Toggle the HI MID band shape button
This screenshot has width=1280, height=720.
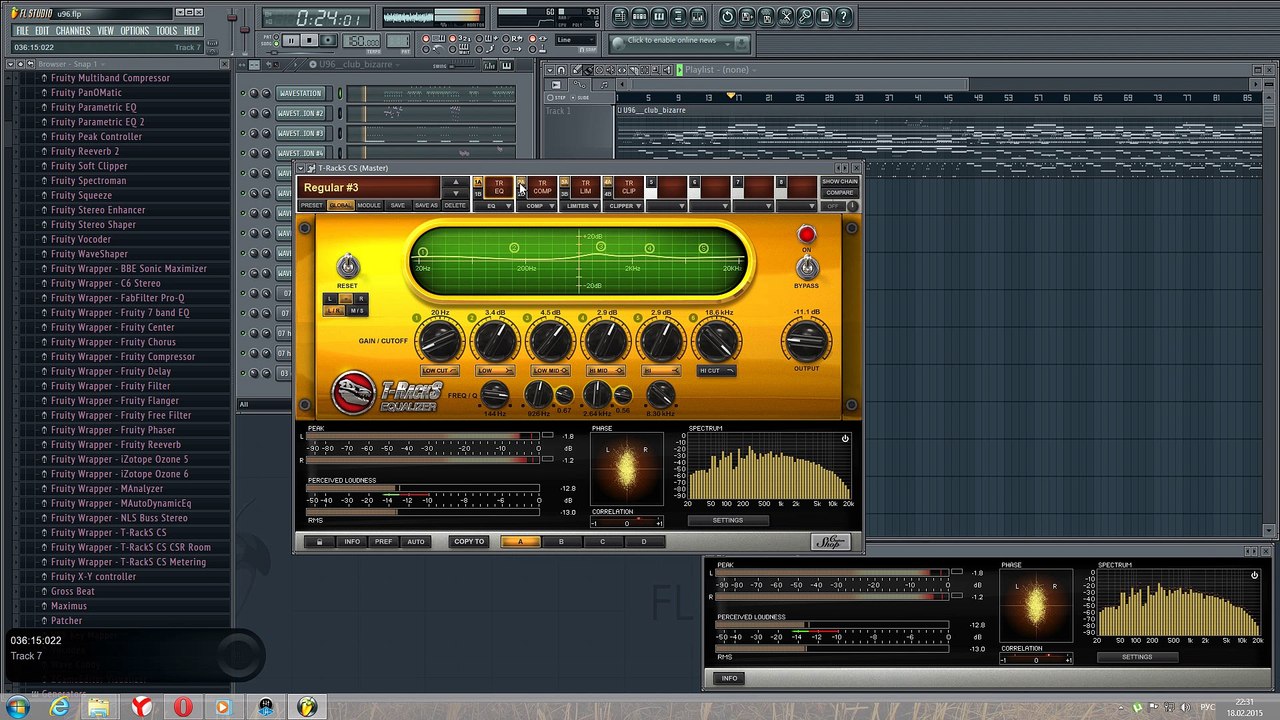605,371
